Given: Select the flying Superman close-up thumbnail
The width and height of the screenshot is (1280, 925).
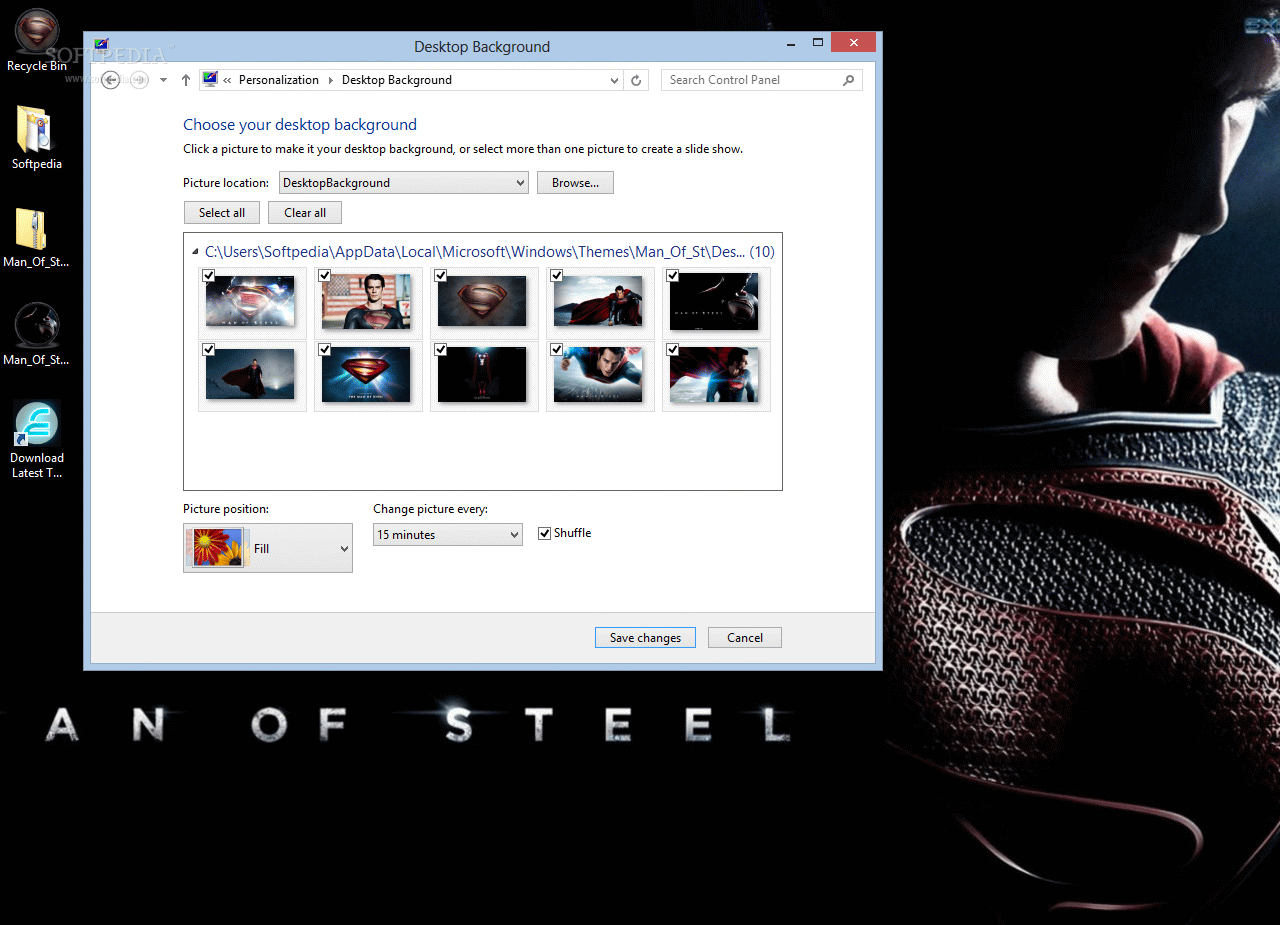Looking at the screenshot, I should click(598, 375).
